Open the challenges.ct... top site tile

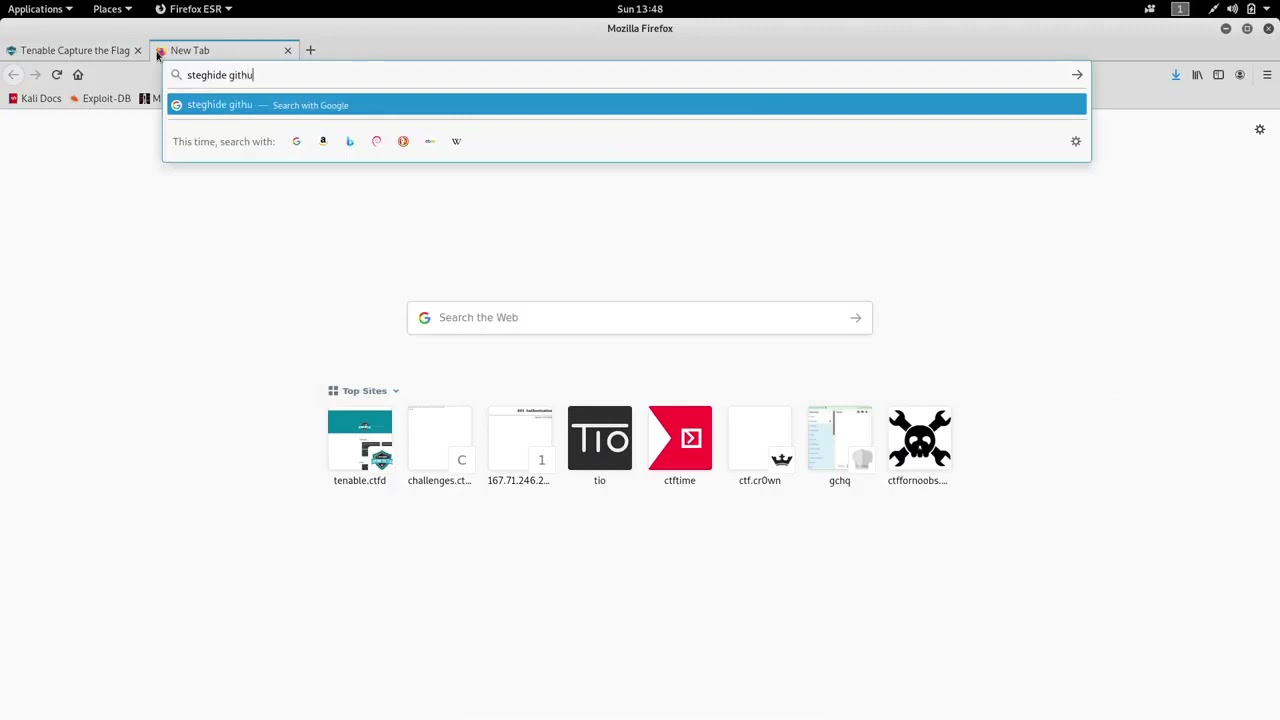pos(440,446)
